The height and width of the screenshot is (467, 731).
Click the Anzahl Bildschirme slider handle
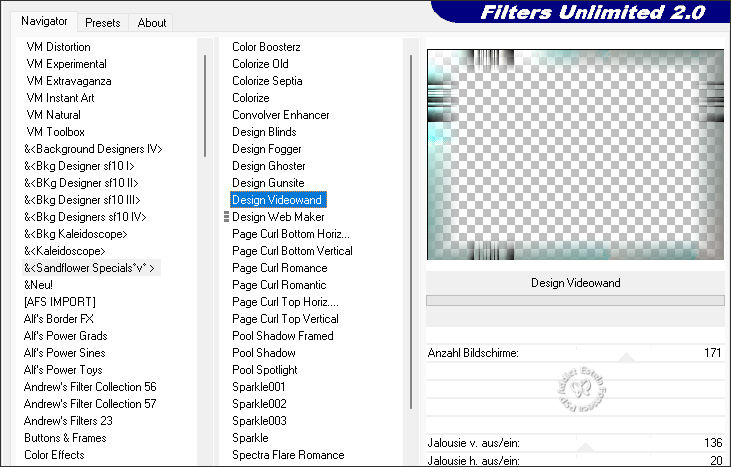click(x=626, y=357)
